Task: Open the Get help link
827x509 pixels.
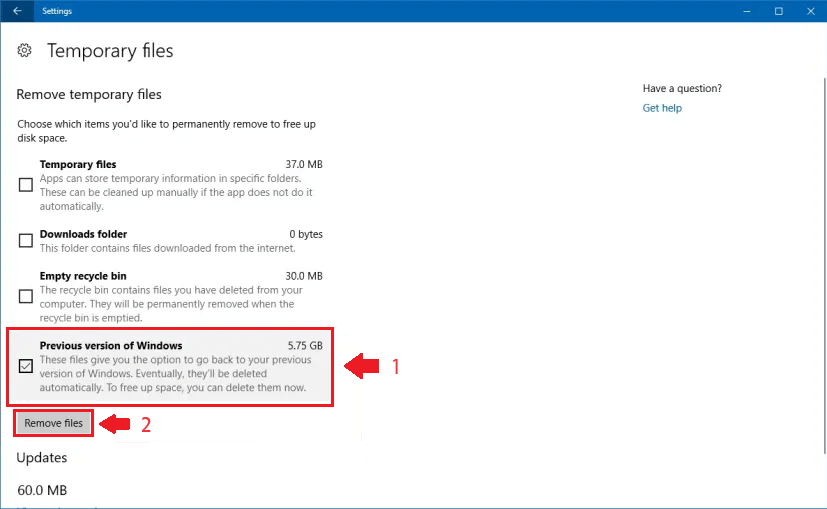Action: click(662, 108)
